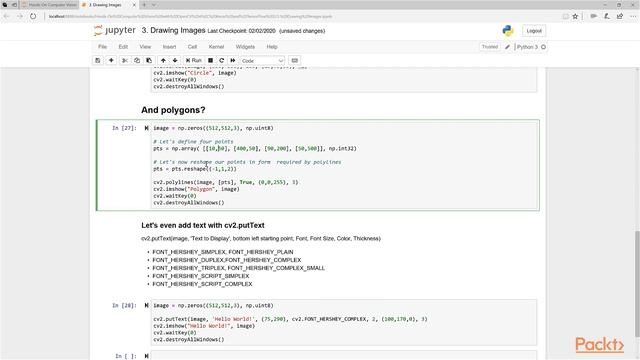Click into the putText code cell
This screenshot has width=640, height=360.
click(344, 322)
